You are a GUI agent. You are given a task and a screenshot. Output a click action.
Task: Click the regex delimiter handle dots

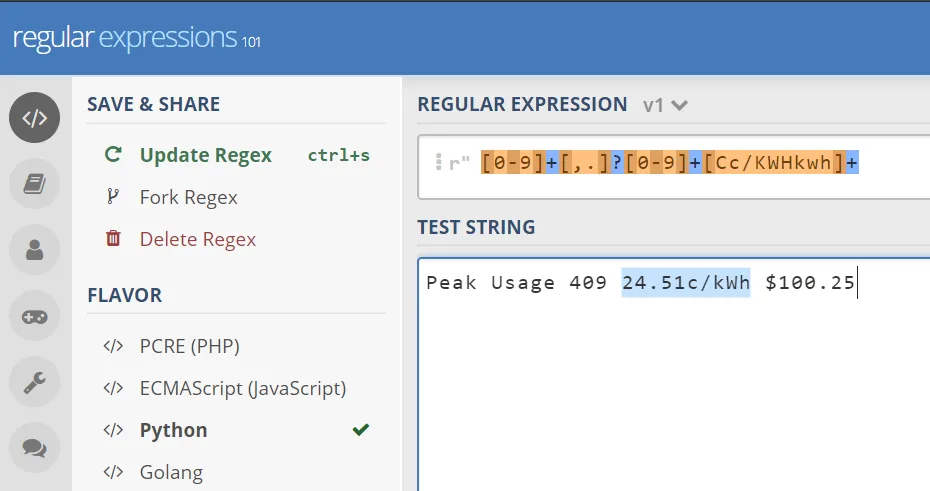tap(438, 163)
